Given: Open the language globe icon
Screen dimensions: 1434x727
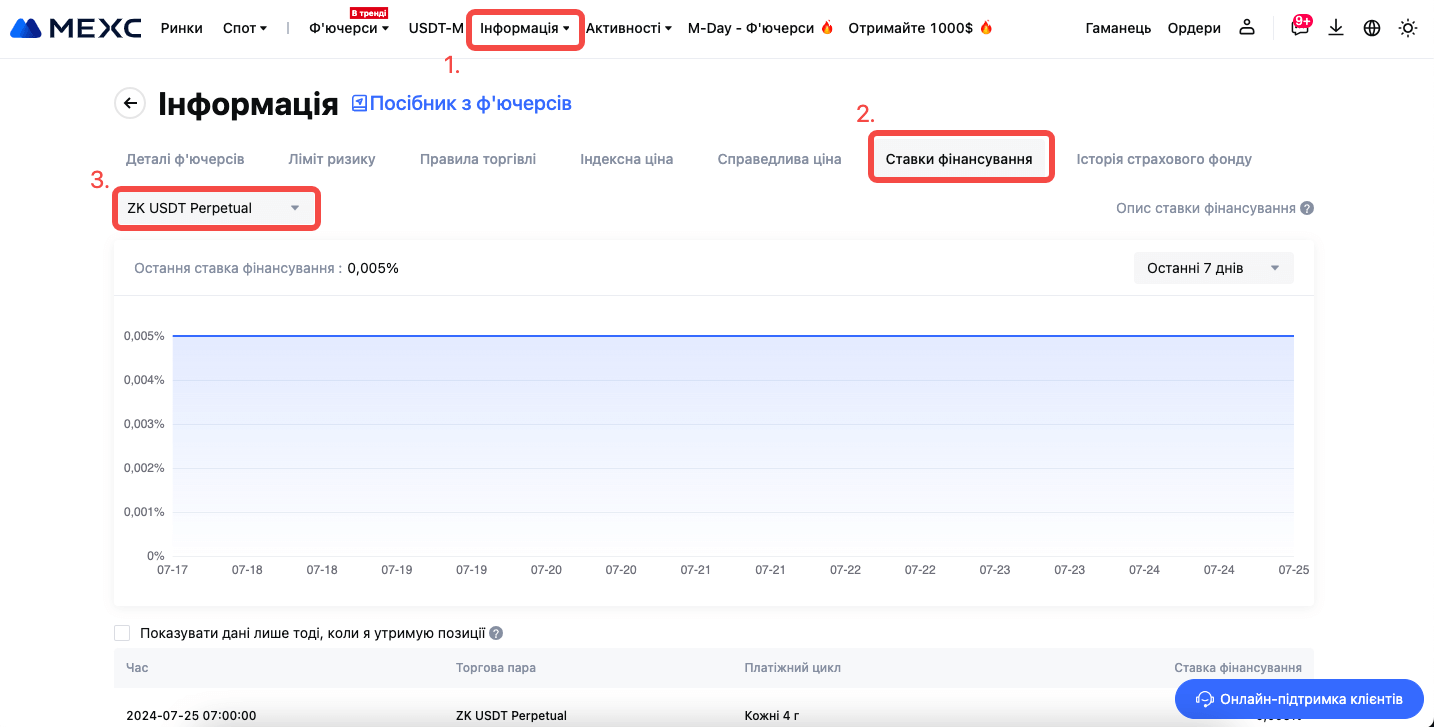Looking at the screenshot, I should tap(1372, 28).
